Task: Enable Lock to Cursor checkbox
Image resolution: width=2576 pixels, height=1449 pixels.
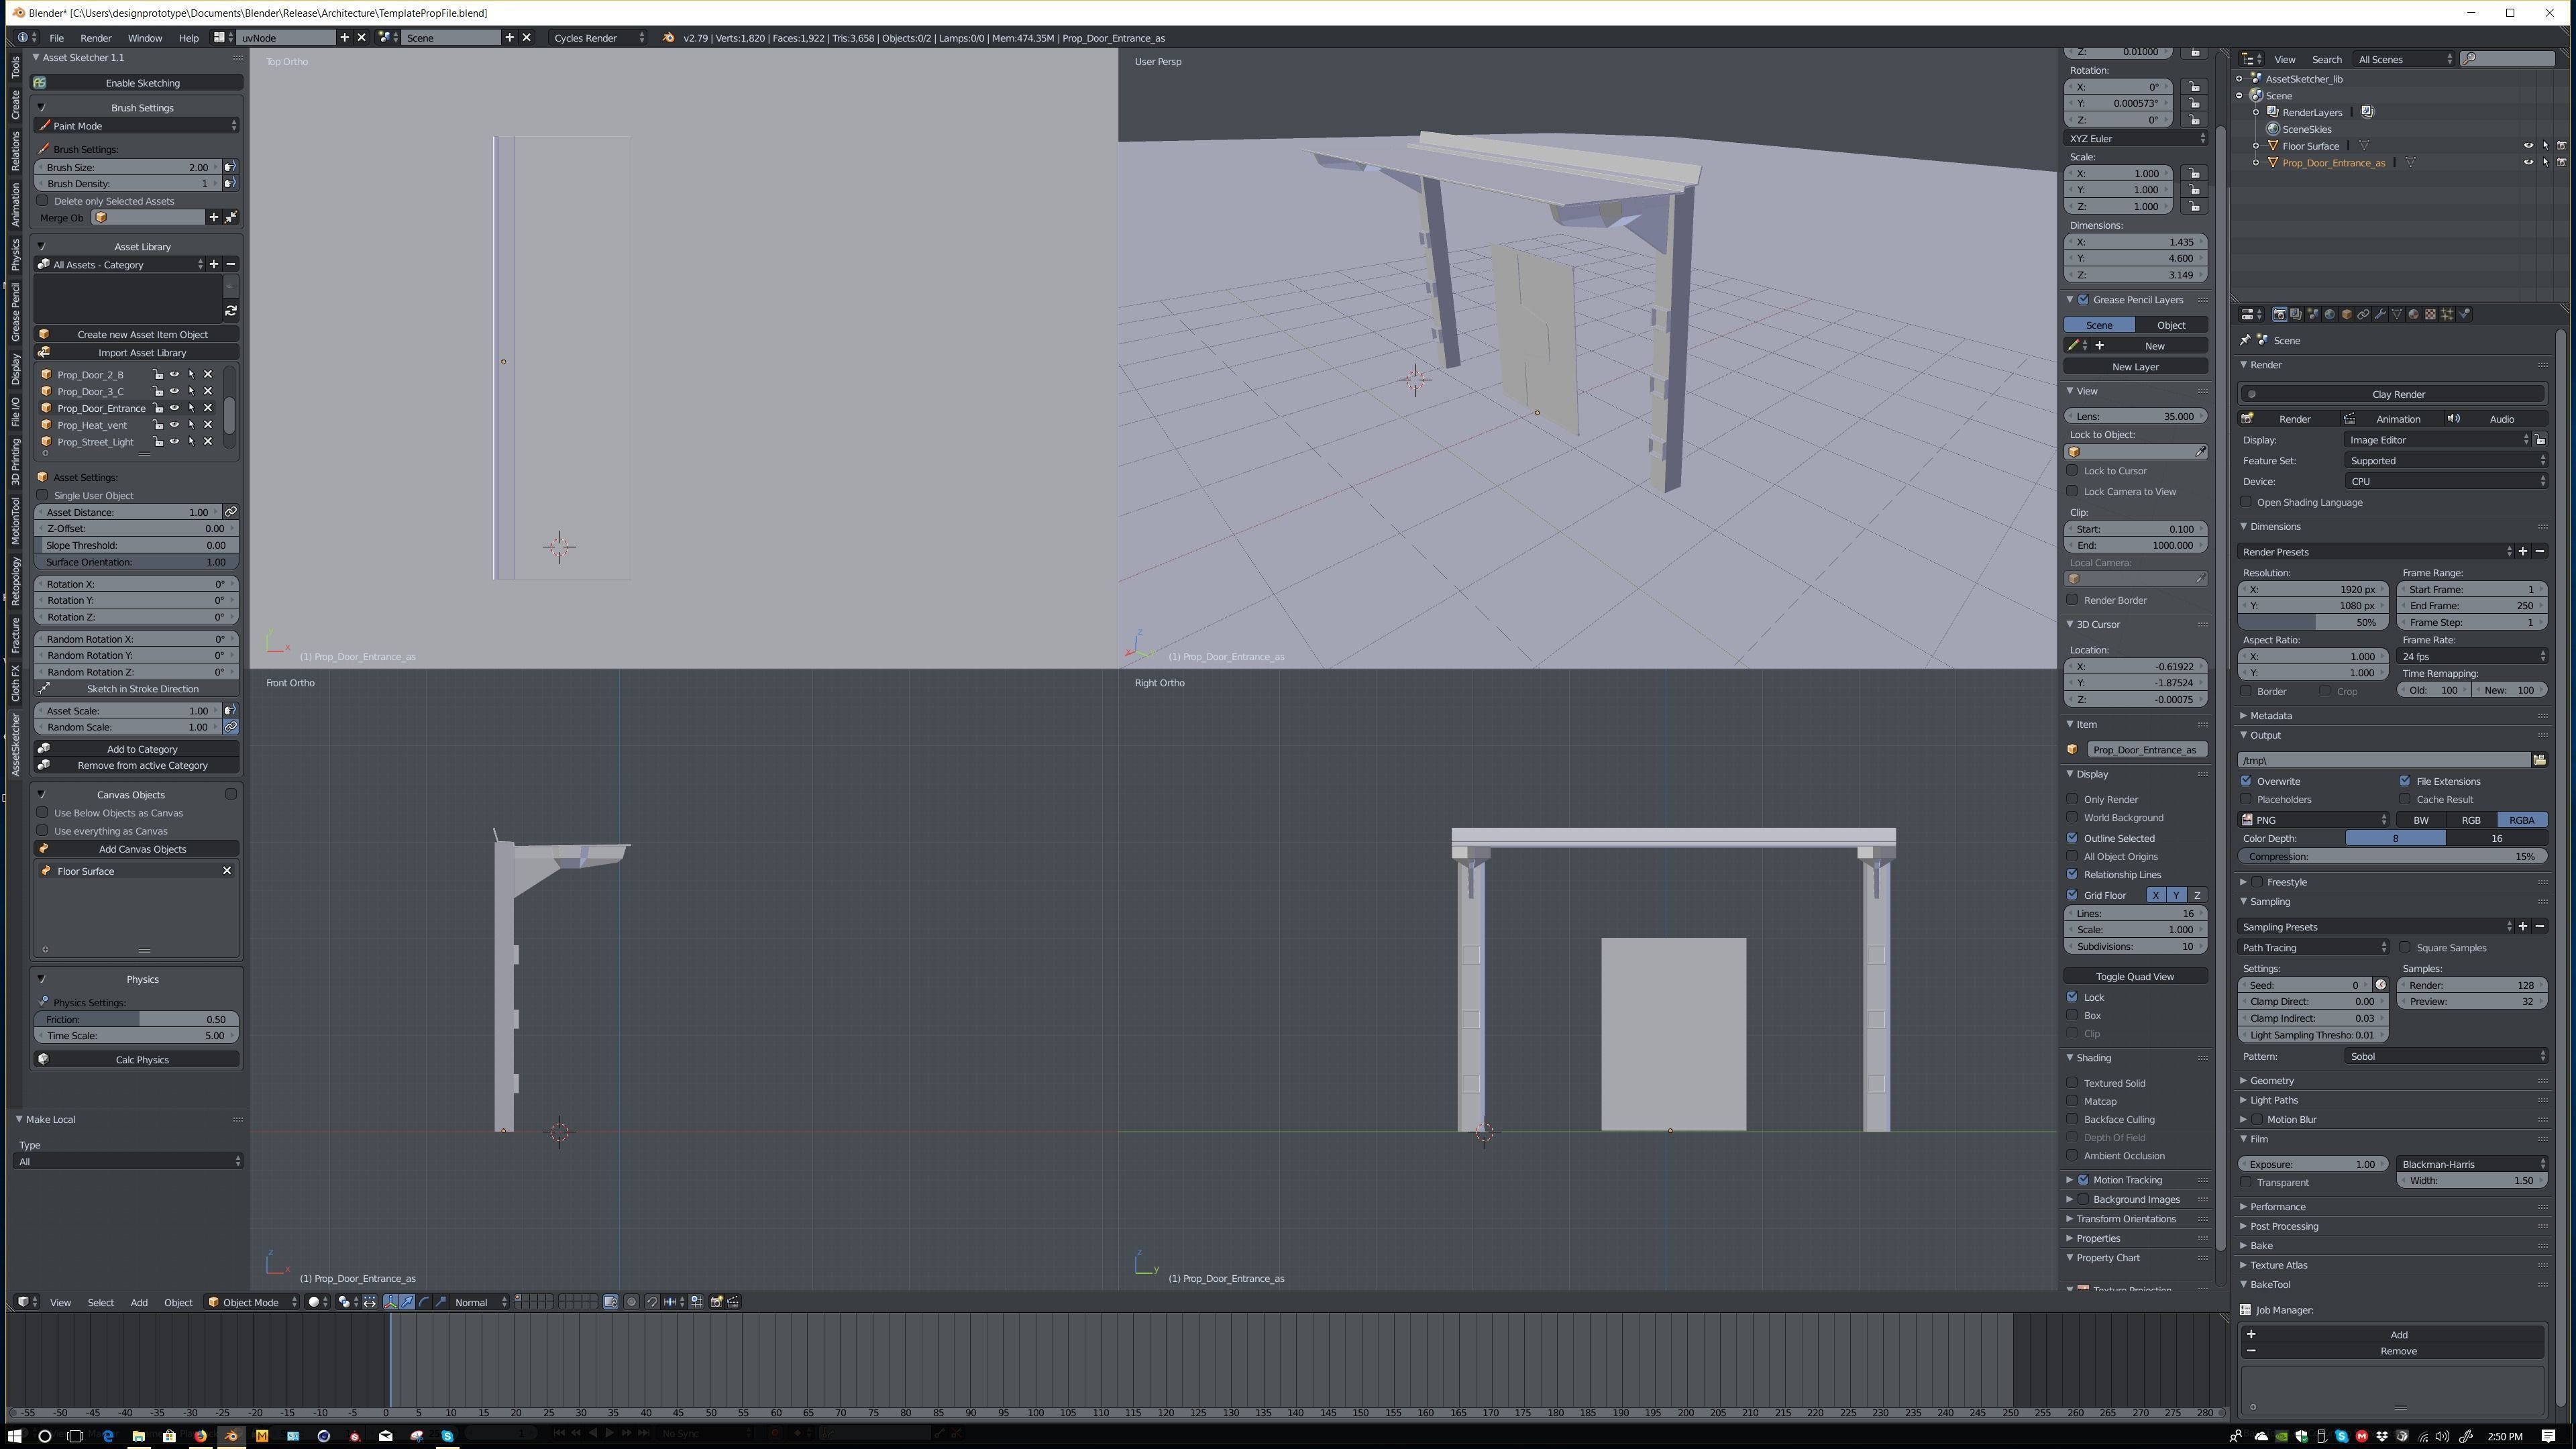Action: (x=2073, y=471)
